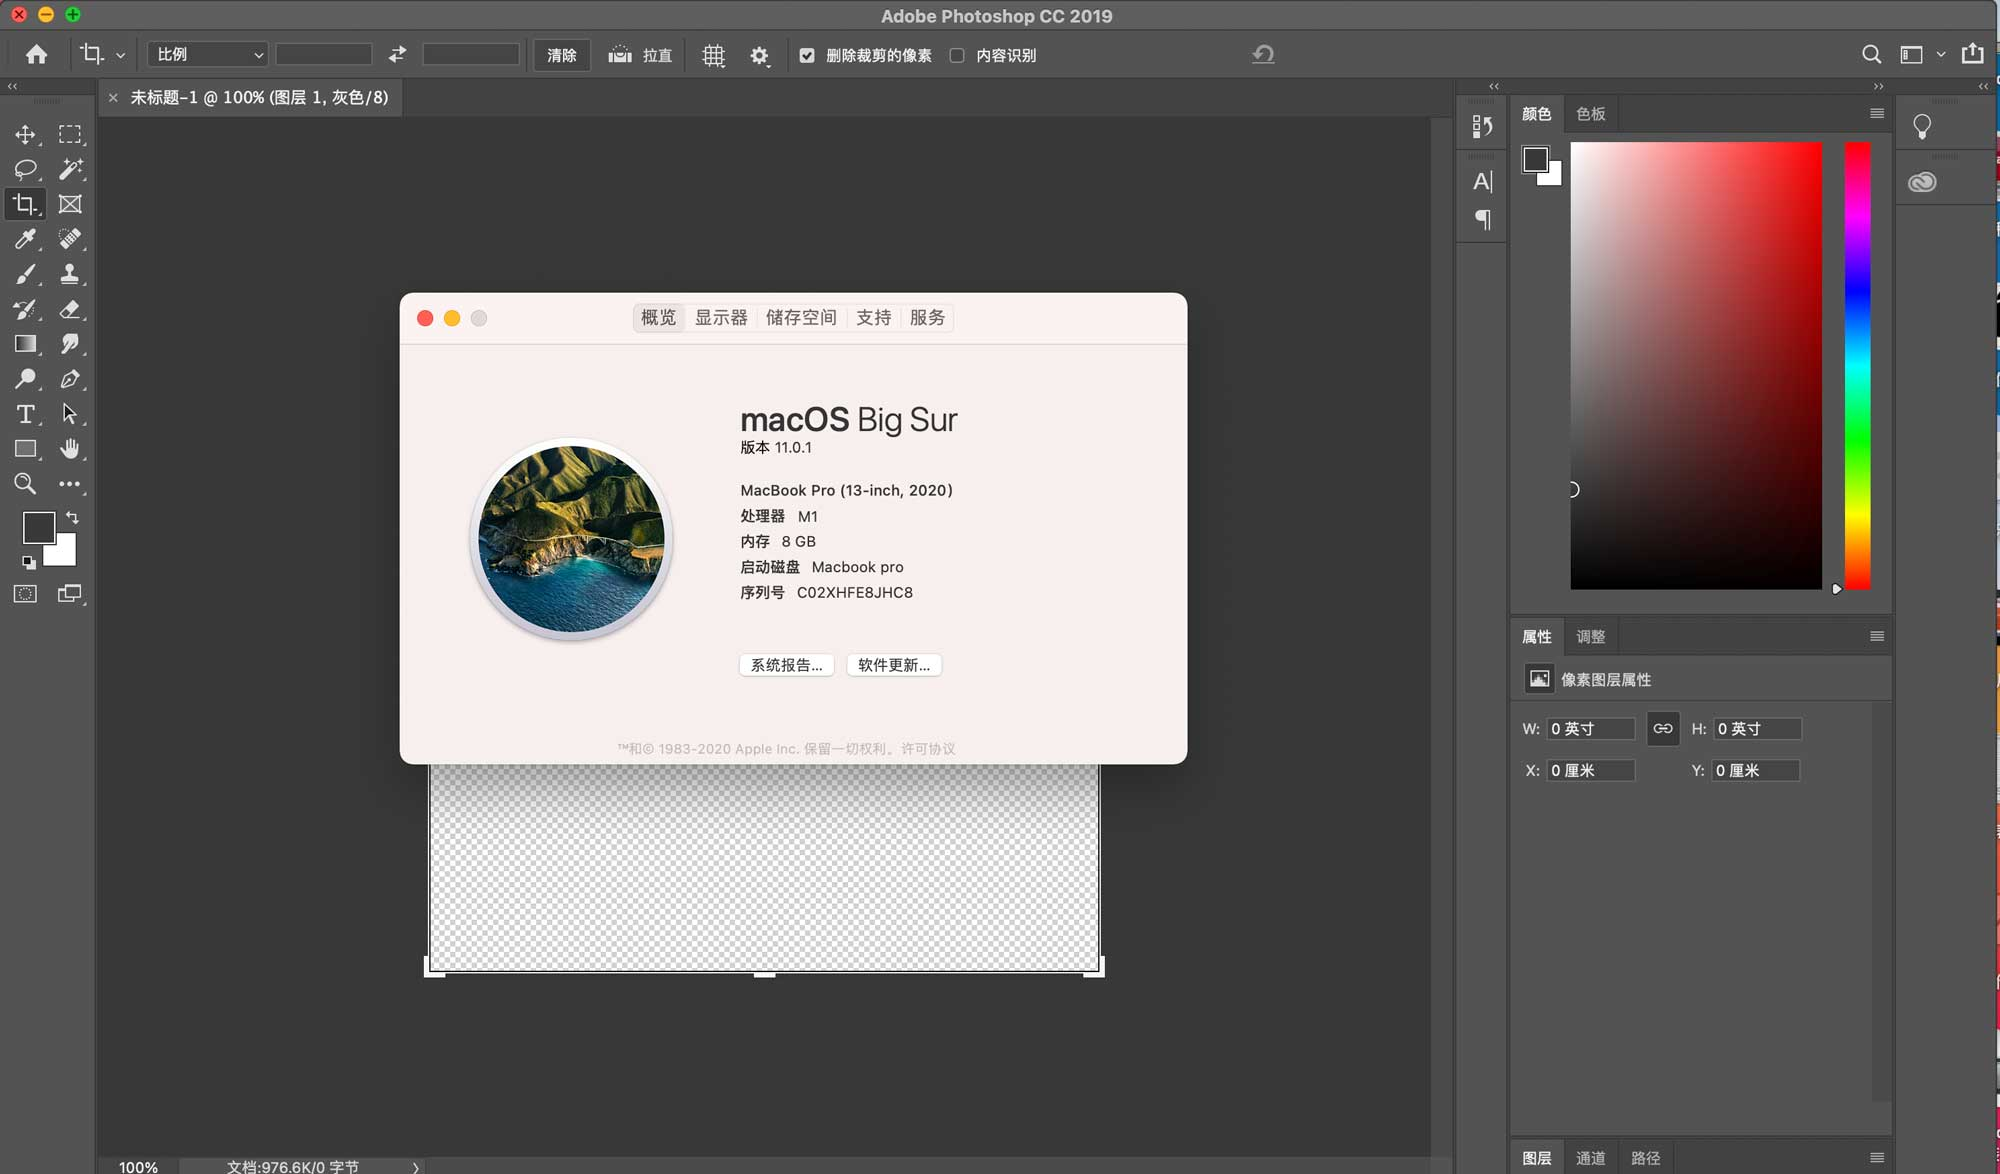Select the Move tool

tap(25, 134)
